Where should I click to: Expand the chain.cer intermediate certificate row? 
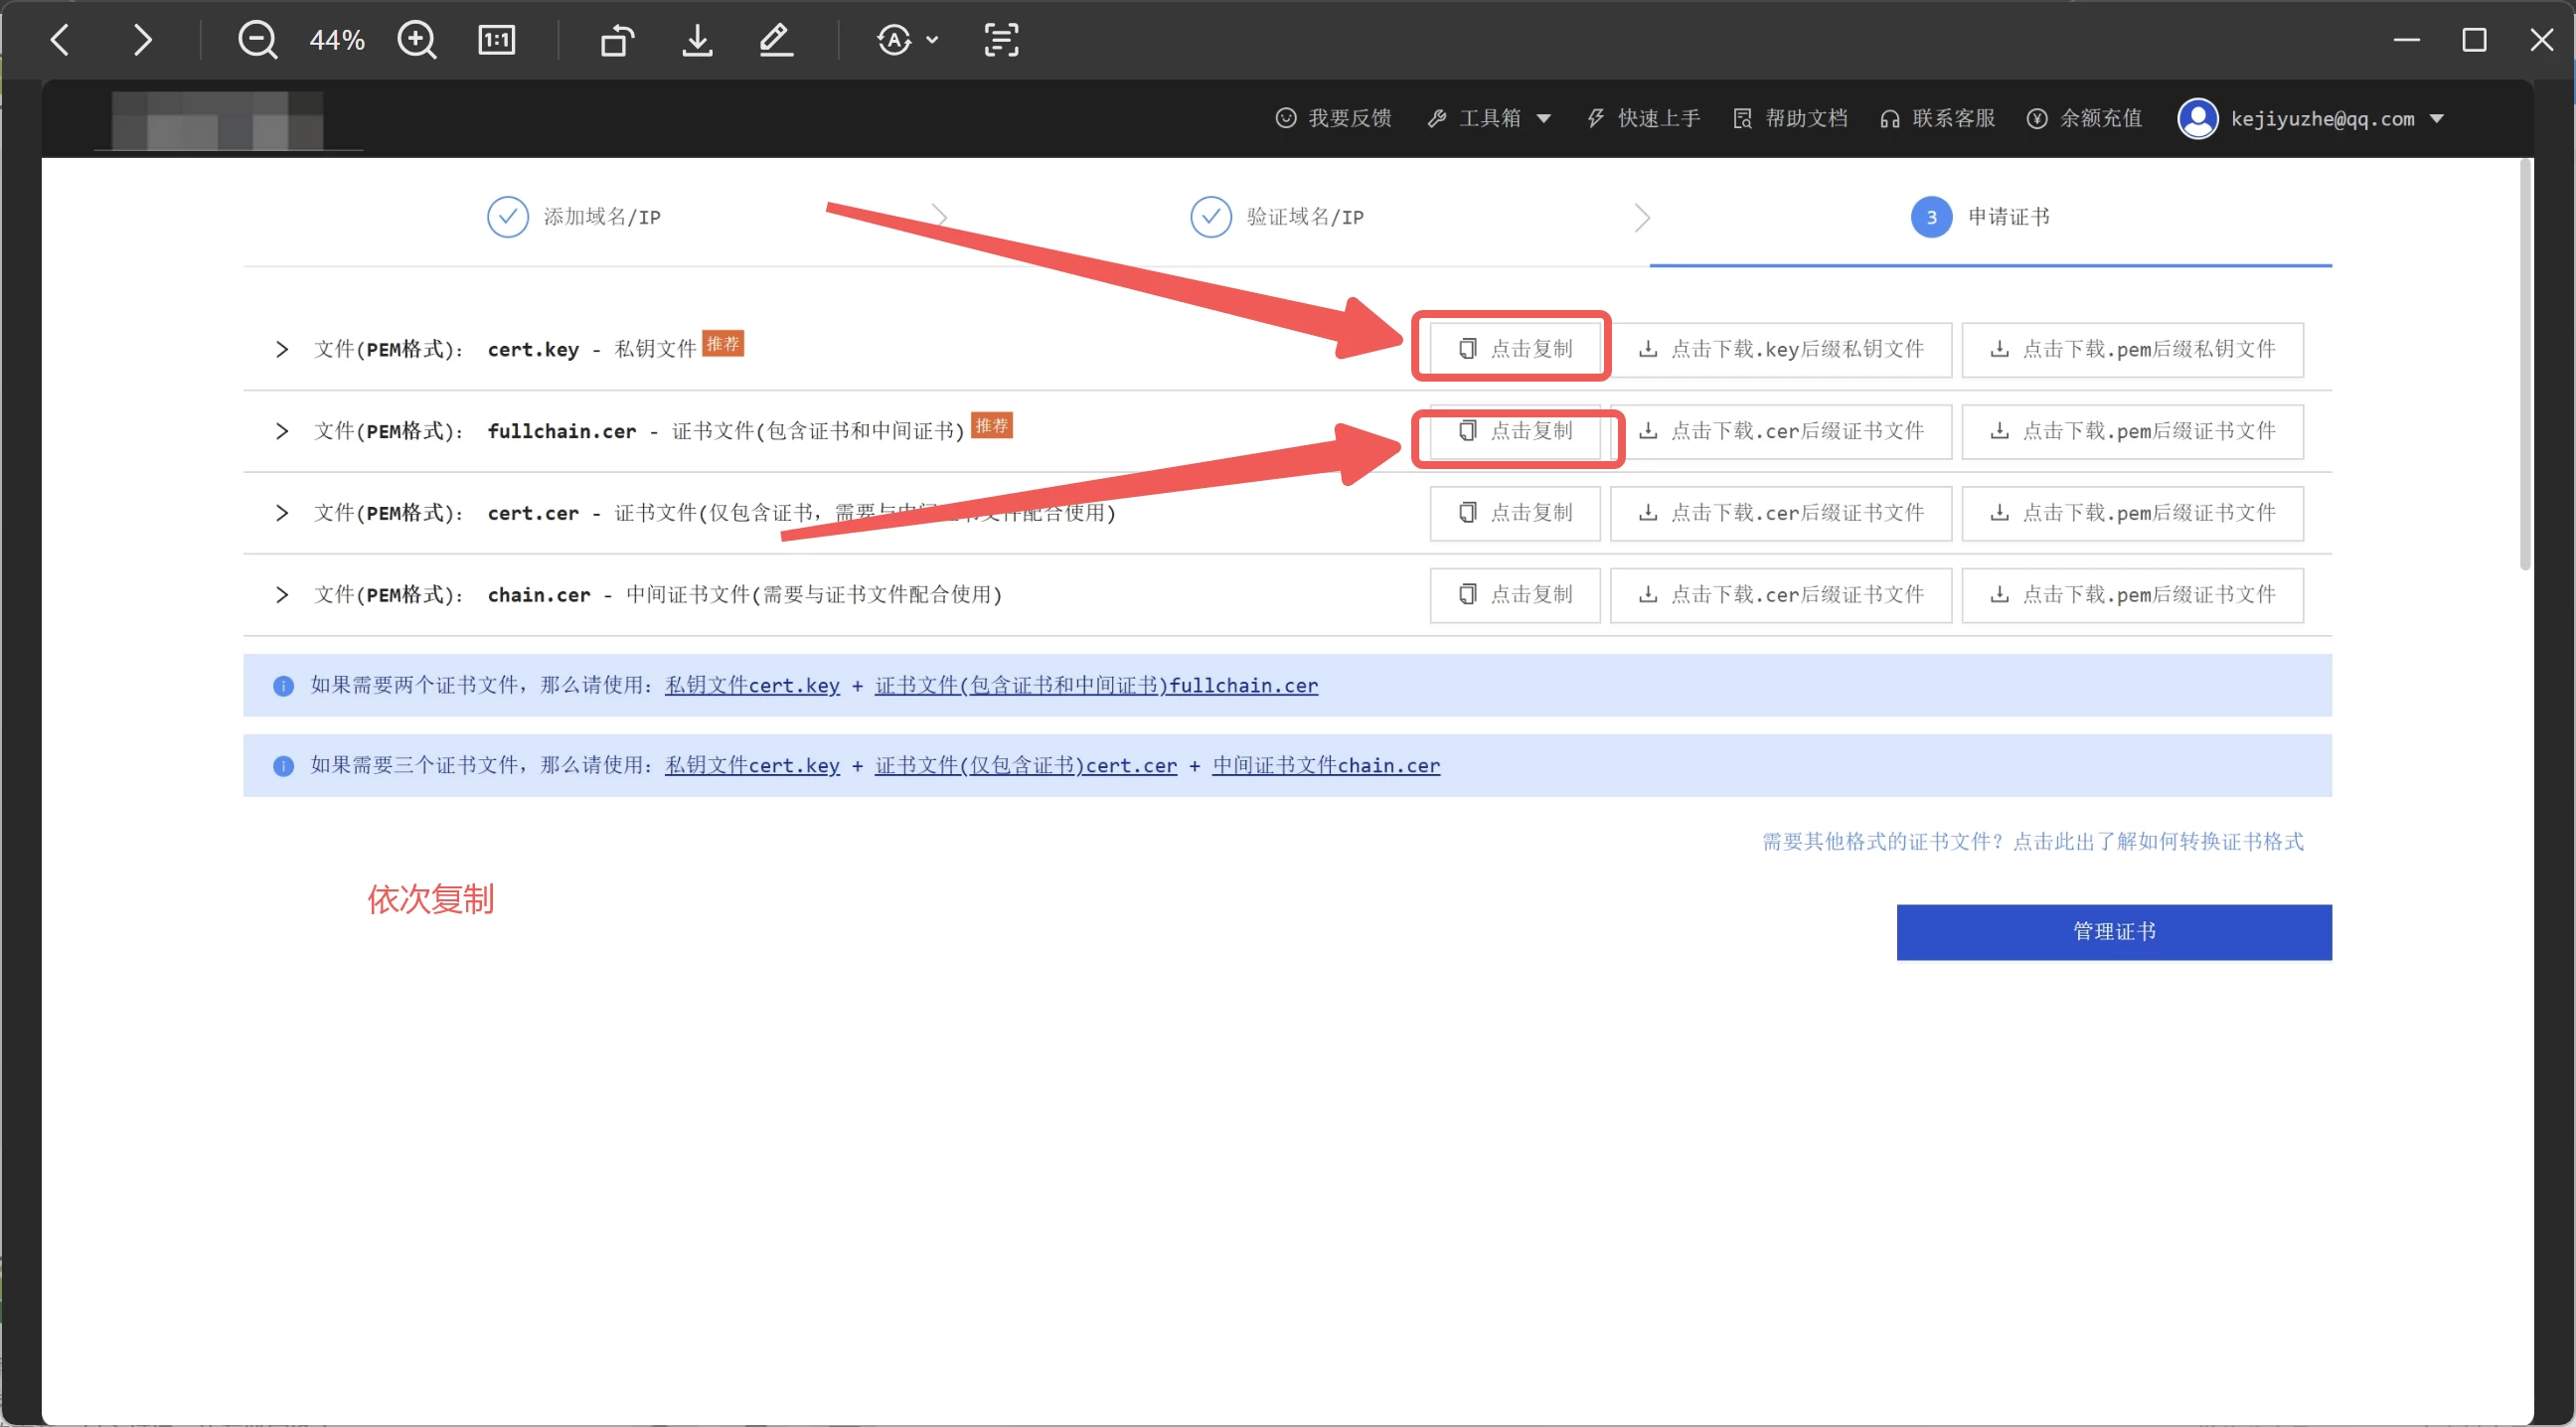pos(282,595)
